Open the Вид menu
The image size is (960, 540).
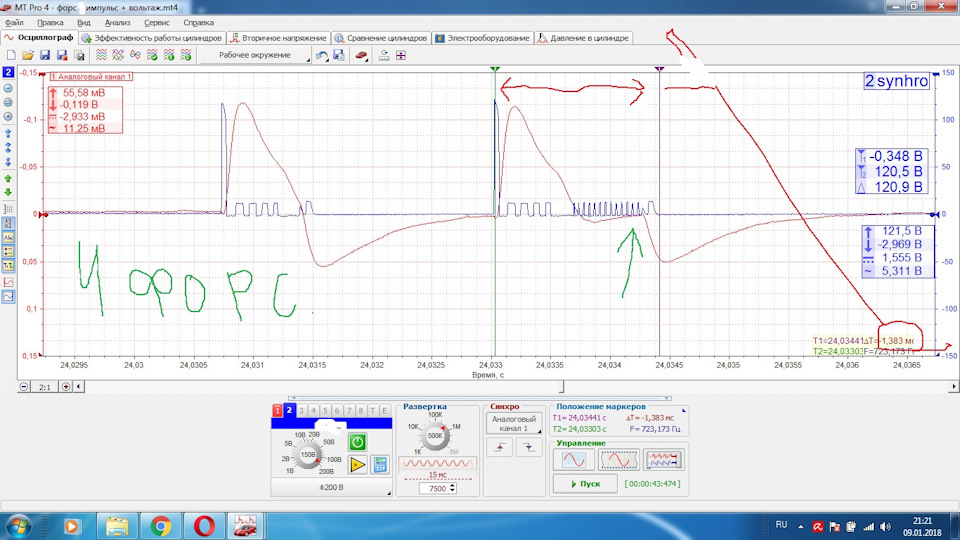coord(84,23)
